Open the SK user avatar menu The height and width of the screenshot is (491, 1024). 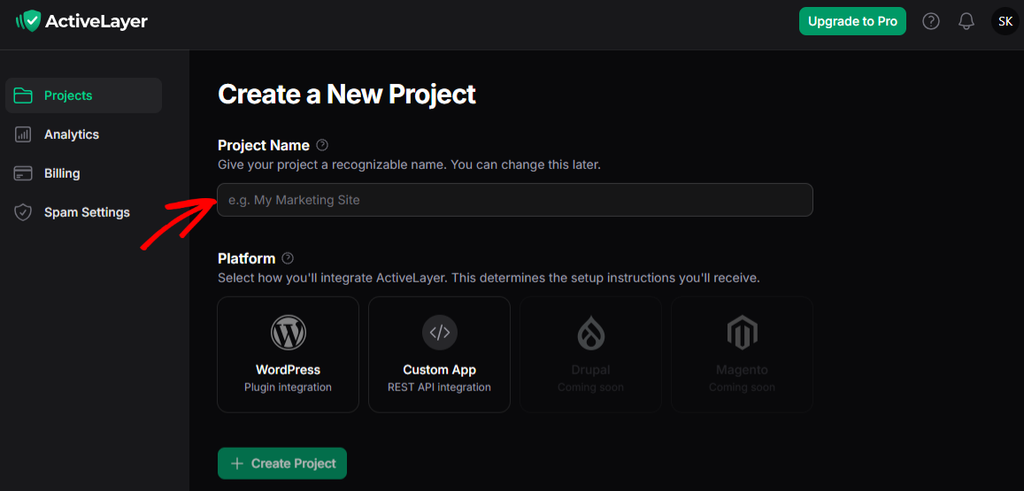tap(1005, 22)
